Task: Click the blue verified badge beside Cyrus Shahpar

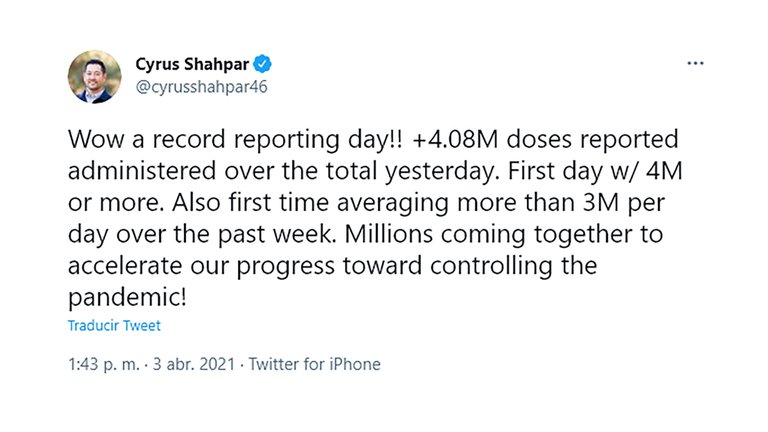Action: tap(263, 64)
